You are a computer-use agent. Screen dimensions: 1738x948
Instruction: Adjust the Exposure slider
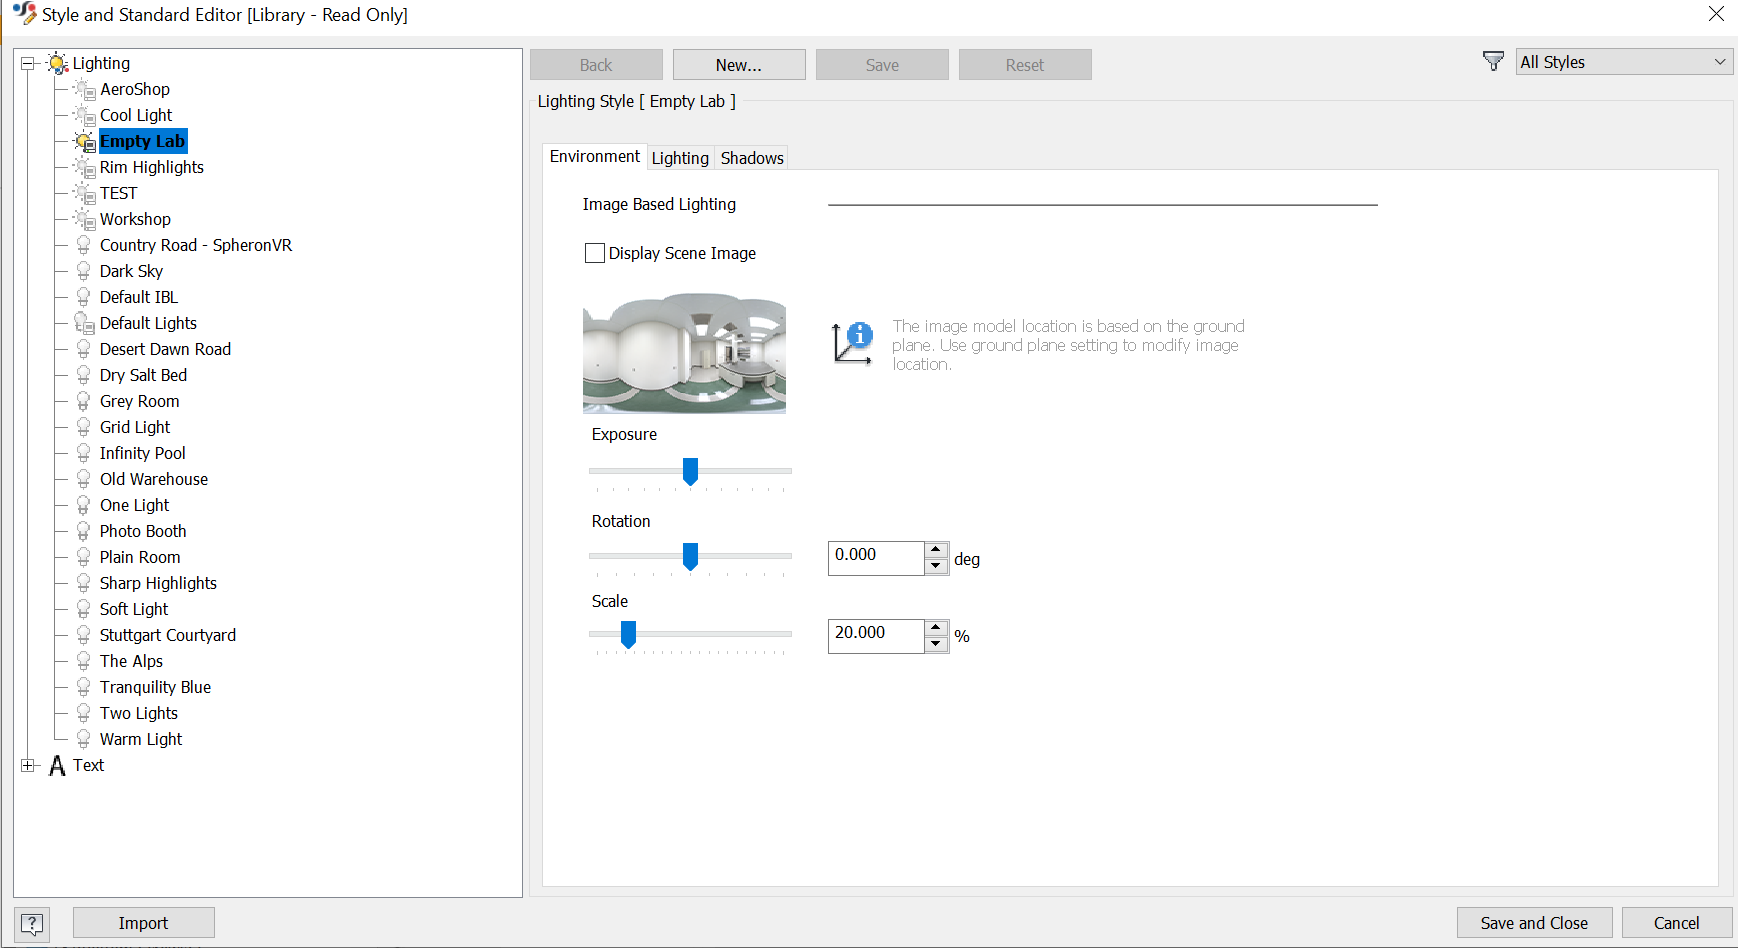[x=690, y=471]
